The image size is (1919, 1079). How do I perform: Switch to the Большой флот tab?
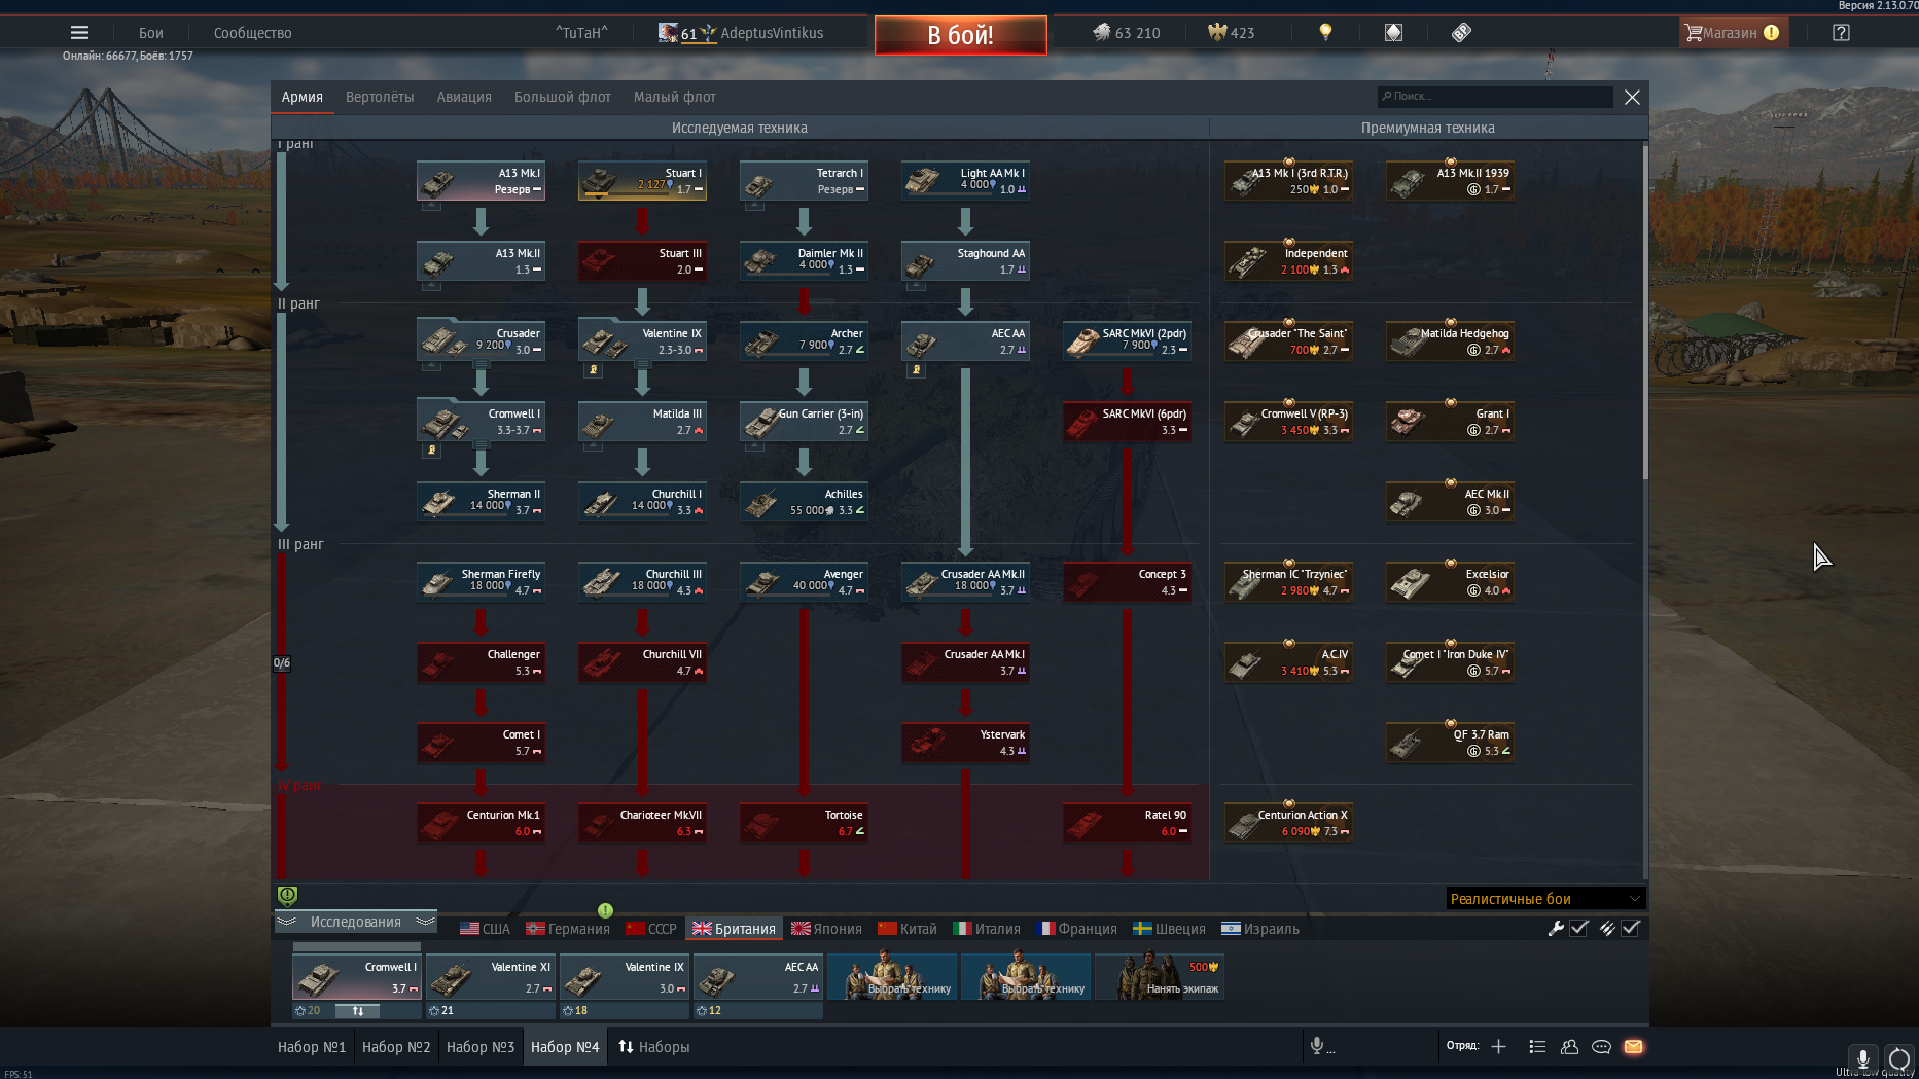pyautogui.click(x=562, y=97)
